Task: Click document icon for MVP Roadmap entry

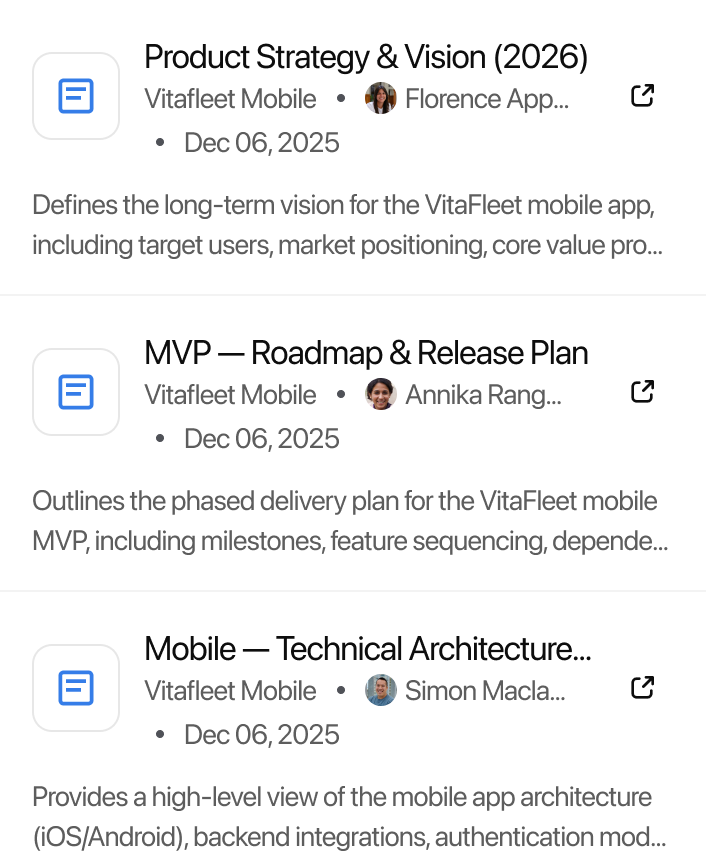Action: [x=76, y=392]
